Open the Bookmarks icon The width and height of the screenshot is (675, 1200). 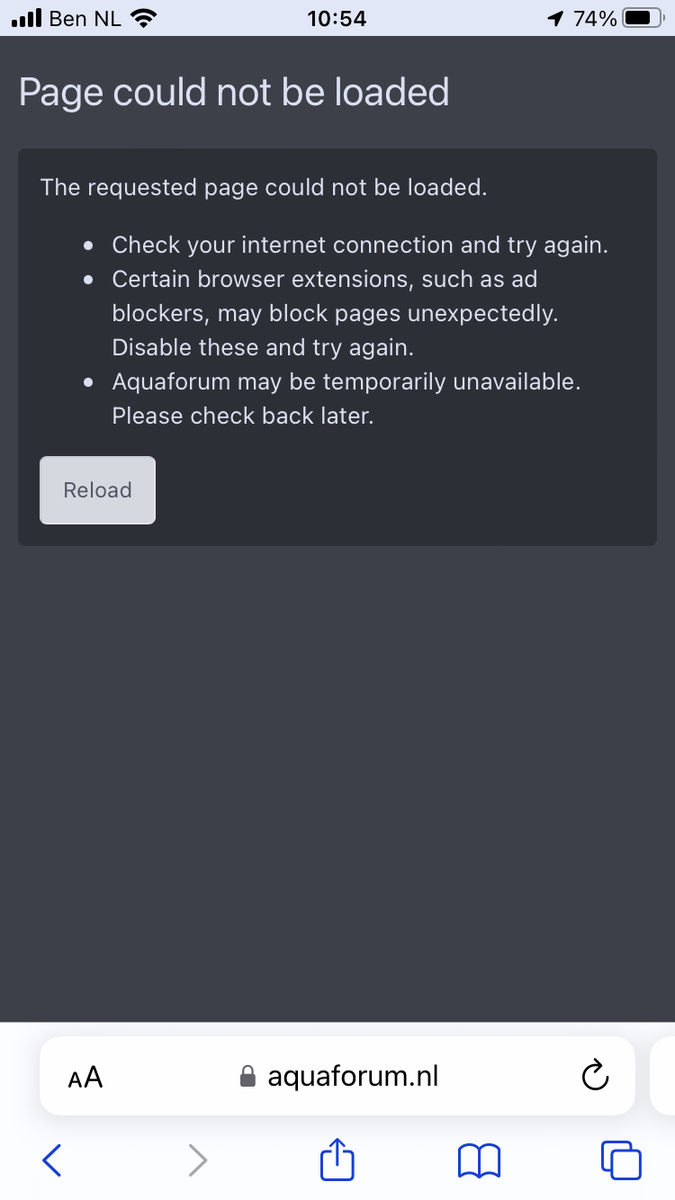[x=479, y=1160]
